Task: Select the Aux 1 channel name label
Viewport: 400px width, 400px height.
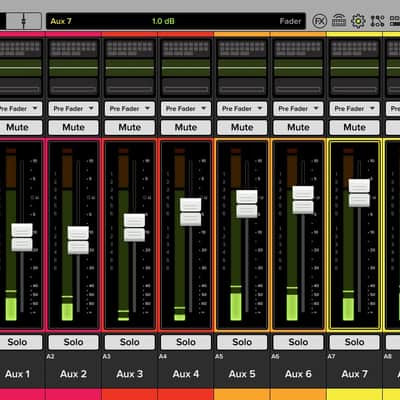Action: (x=17, y=374)
